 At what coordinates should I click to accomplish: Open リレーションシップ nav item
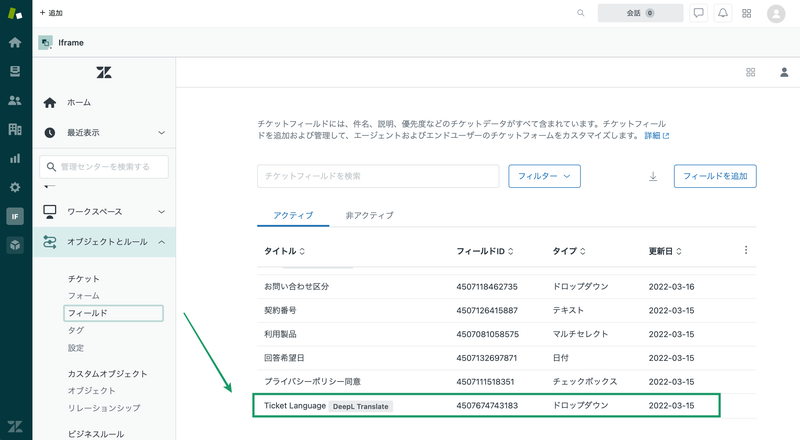[x=104, y=408]
